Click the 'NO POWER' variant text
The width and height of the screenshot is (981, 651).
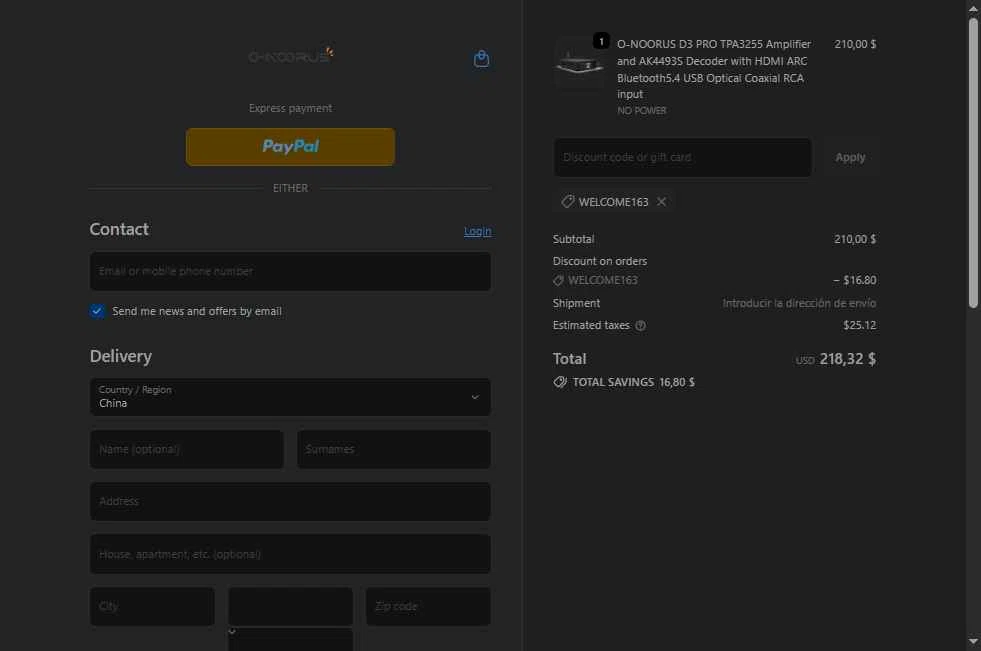642,111
